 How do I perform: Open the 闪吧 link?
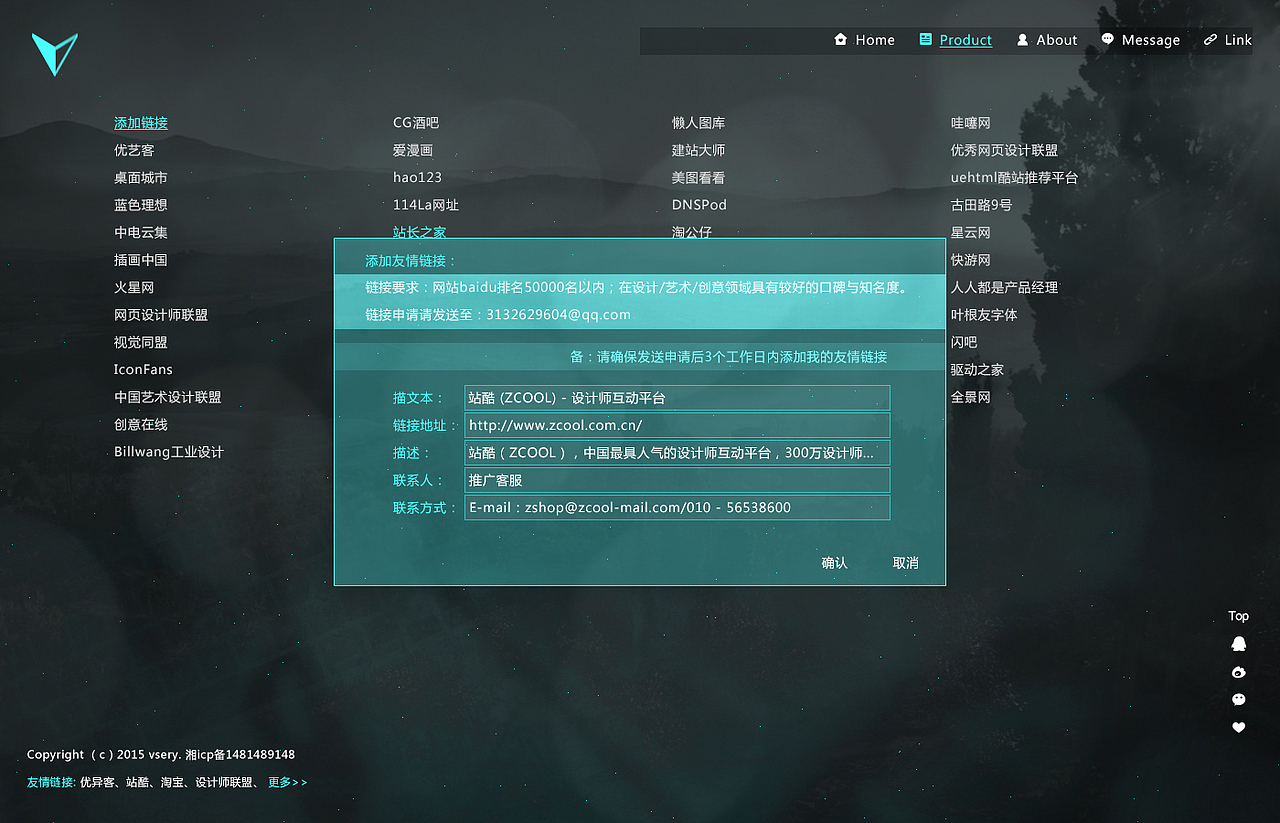tap(964, 342)
